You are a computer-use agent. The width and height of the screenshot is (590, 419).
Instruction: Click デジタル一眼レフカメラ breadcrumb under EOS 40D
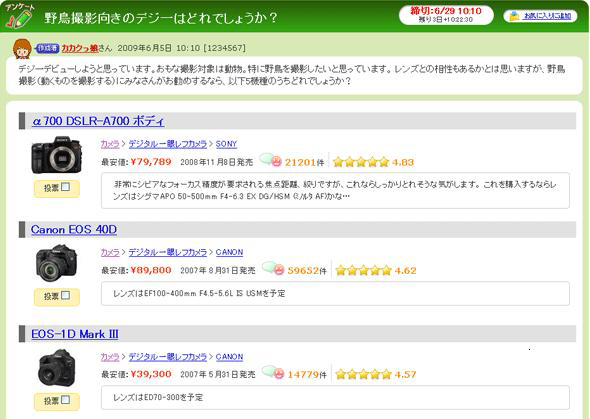pyautogui.click(x=168, y=252)
